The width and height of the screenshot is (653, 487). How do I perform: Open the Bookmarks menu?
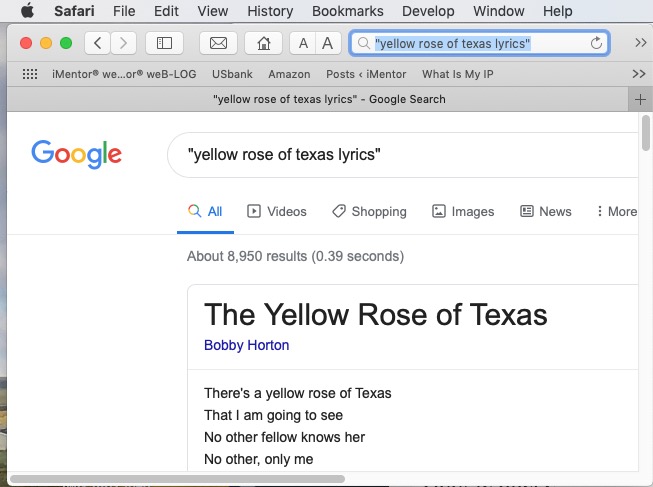click(x=348, y=11)
